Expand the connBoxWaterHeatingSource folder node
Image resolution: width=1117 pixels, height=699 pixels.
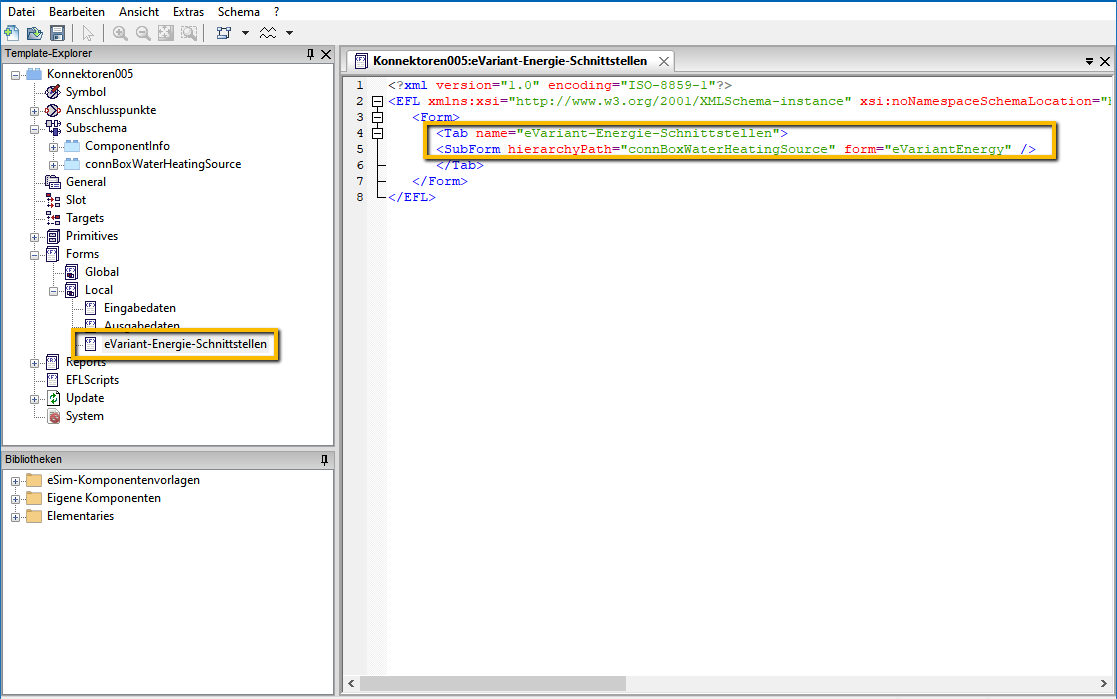coord(53,165)
